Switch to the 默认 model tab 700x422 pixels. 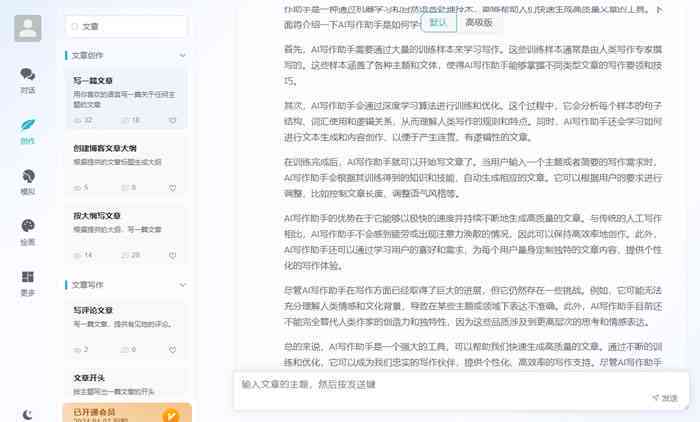pos(438,23)
